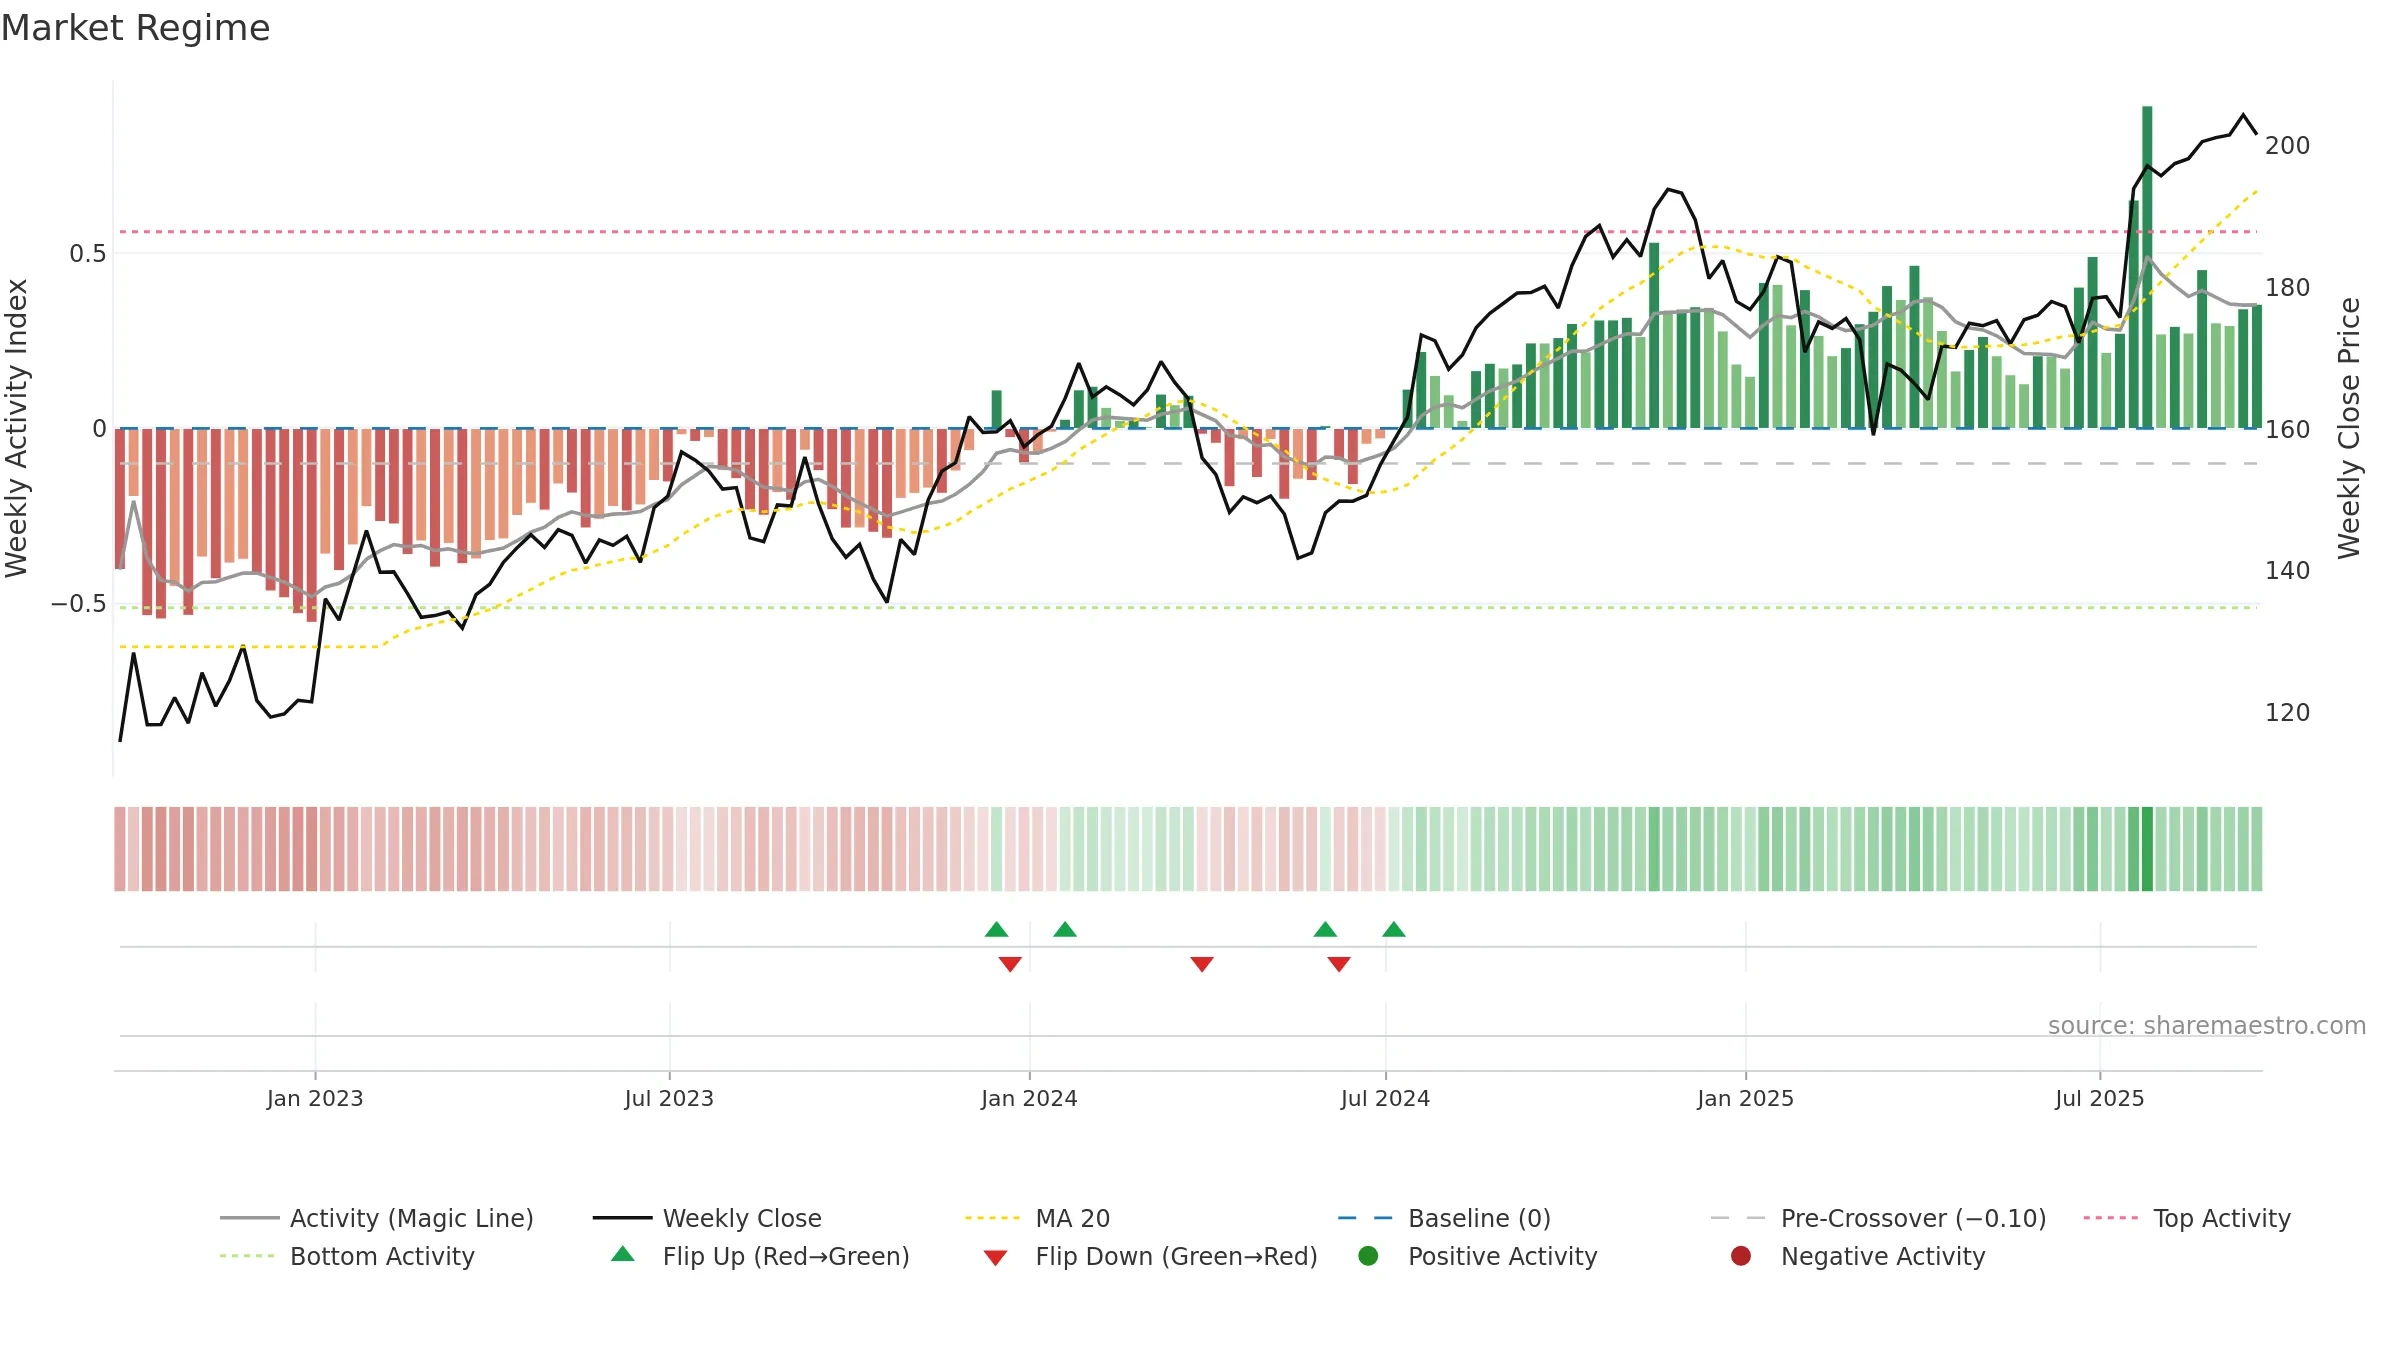Click the MA 20 legend entry
The height and width of the screenshot is (1350, 2400).
tap(1038, 1218)
